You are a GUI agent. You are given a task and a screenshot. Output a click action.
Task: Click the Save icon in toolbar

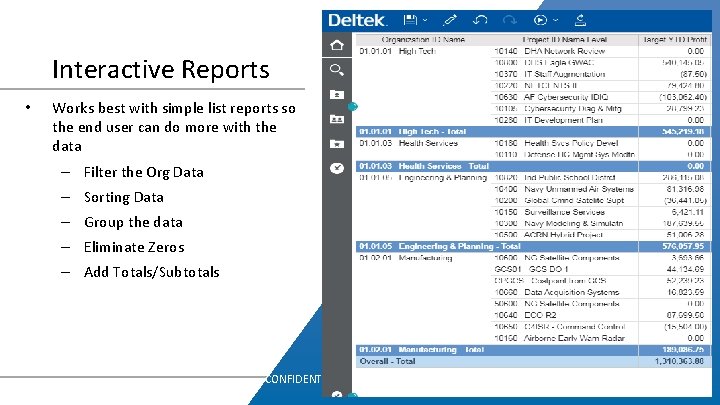click(410, 20)
